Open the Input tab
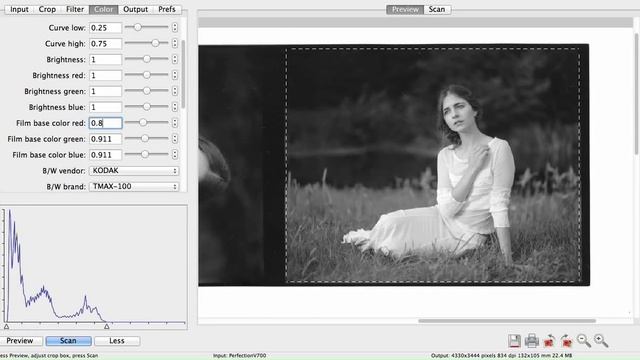This screenshot has width=640, height=360. [19, 9]
